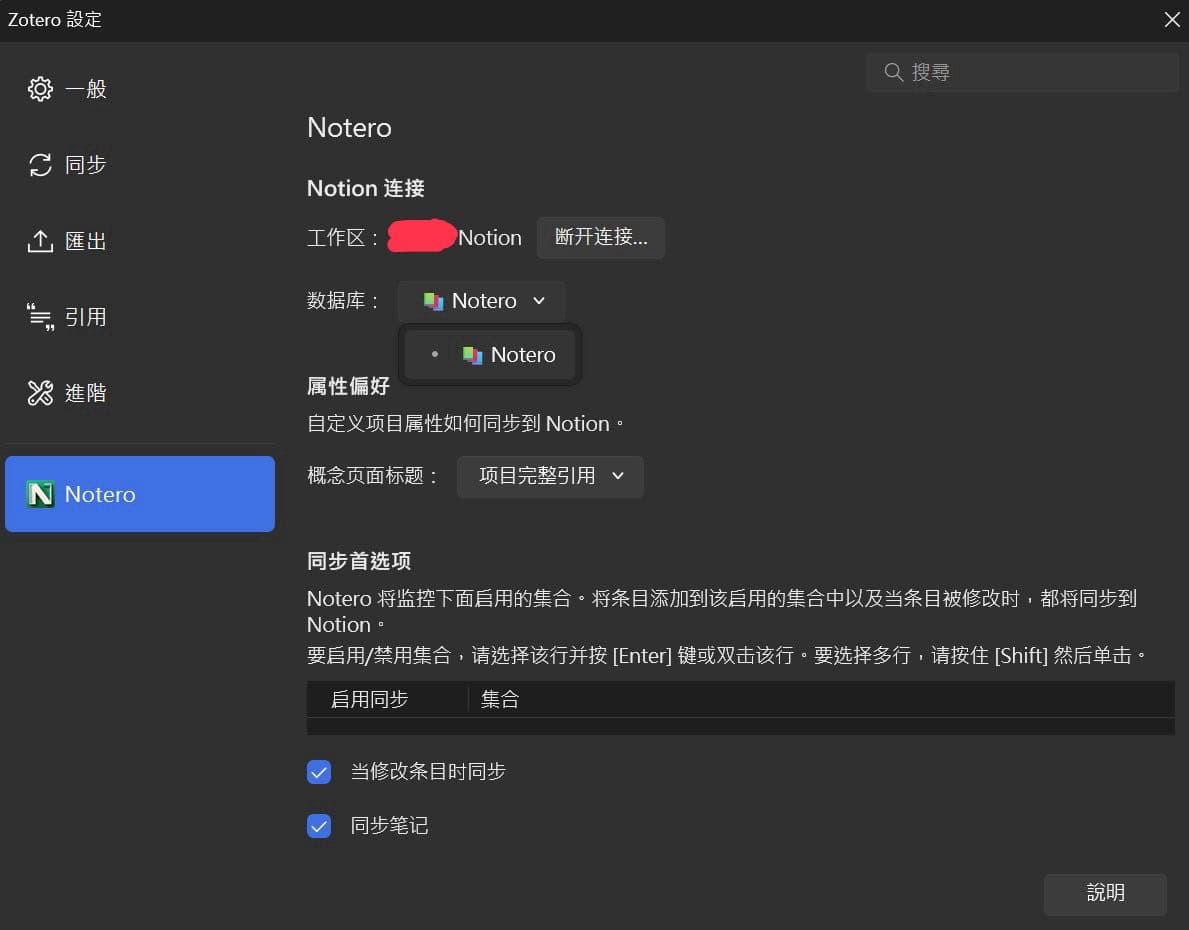Click the Sync arrows icon
The image size is (1189, 930).
click(40, 165)
